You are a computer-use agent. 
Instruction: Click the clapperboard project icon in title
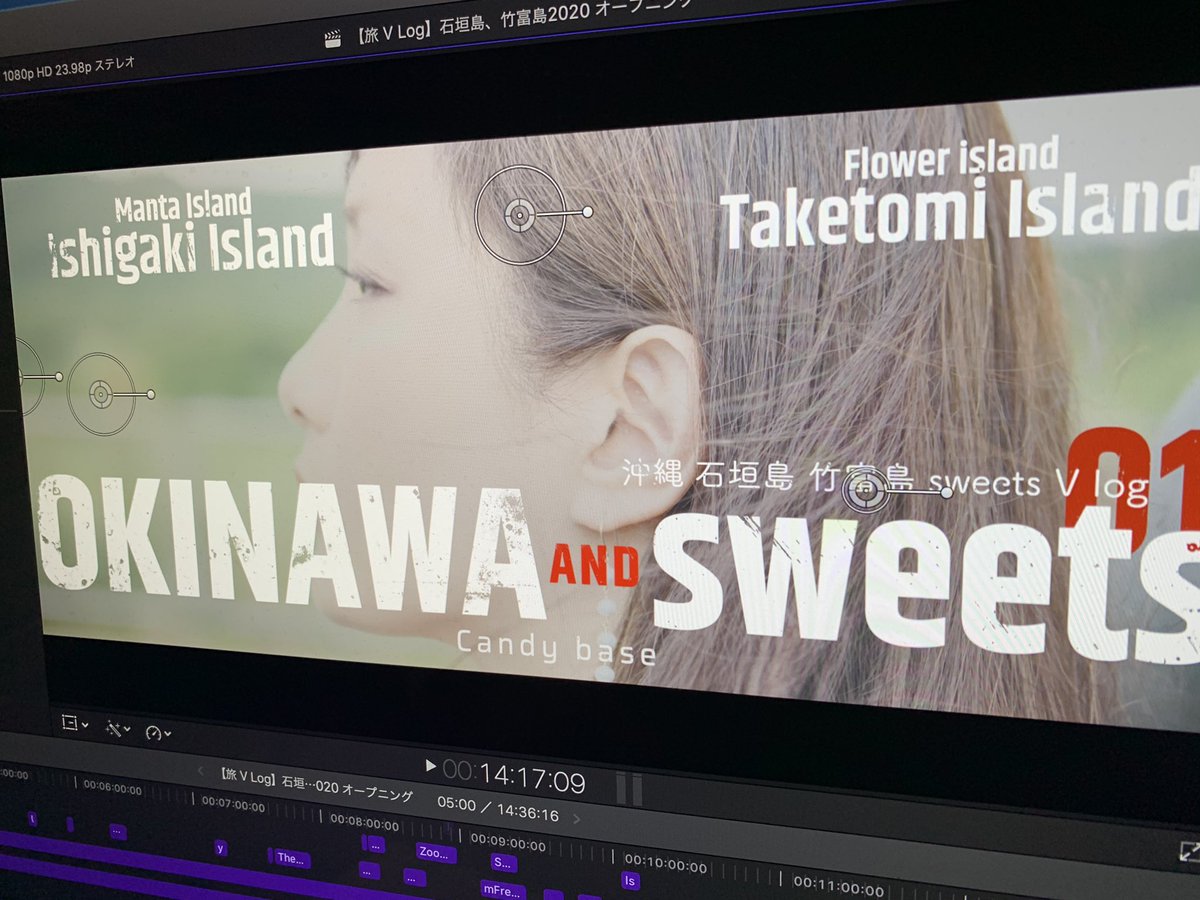coord(333,39)
